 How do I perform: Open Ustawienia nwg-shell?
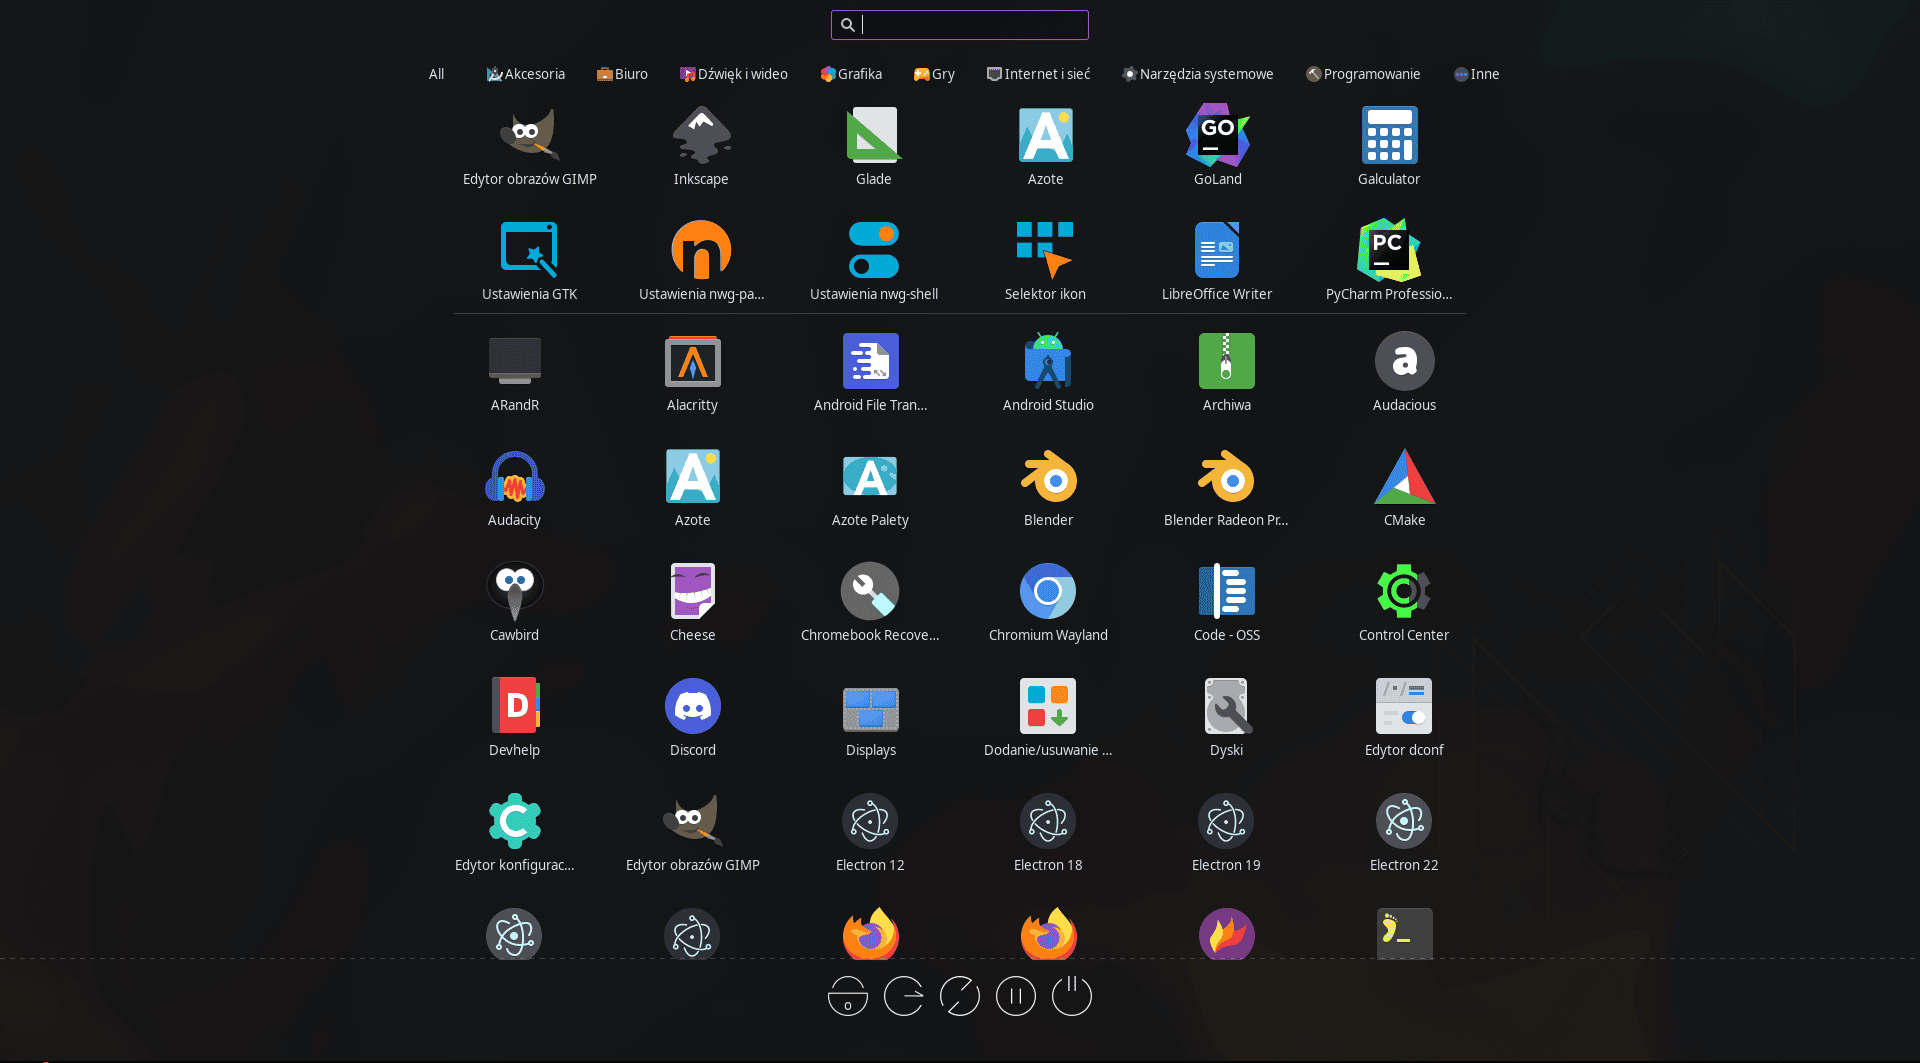tap(873, 261)
